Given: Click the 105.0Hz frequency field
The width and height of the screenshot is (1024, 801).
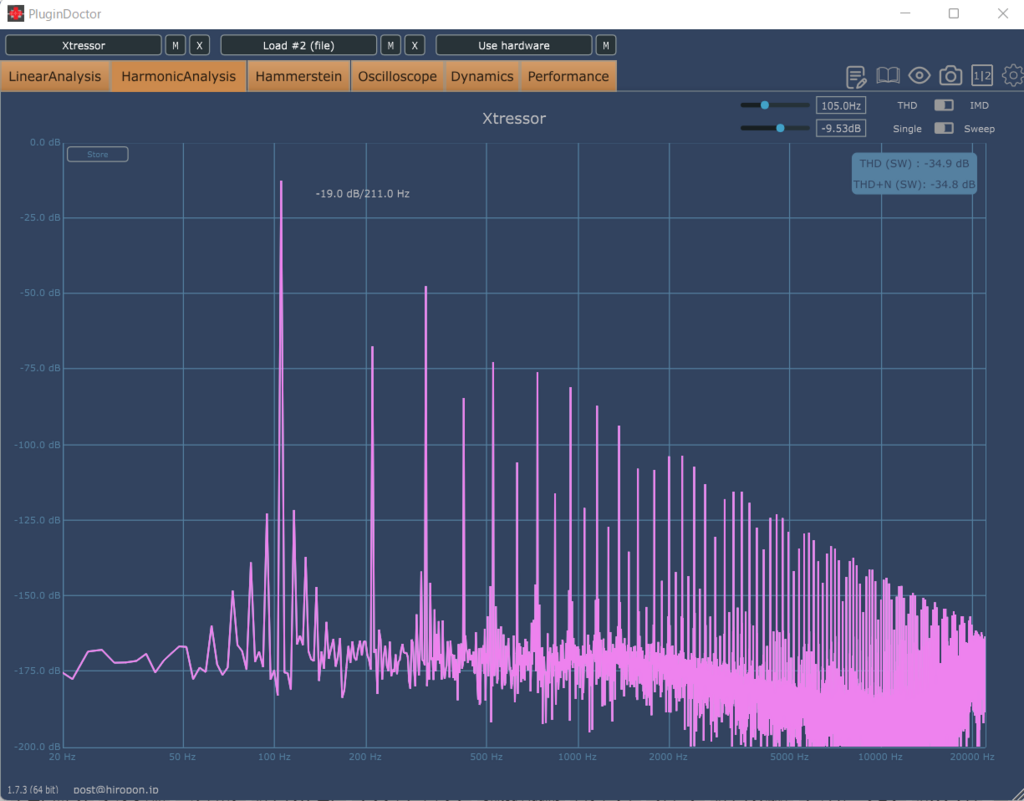Looking at the screenshot, I should [840, 105].
